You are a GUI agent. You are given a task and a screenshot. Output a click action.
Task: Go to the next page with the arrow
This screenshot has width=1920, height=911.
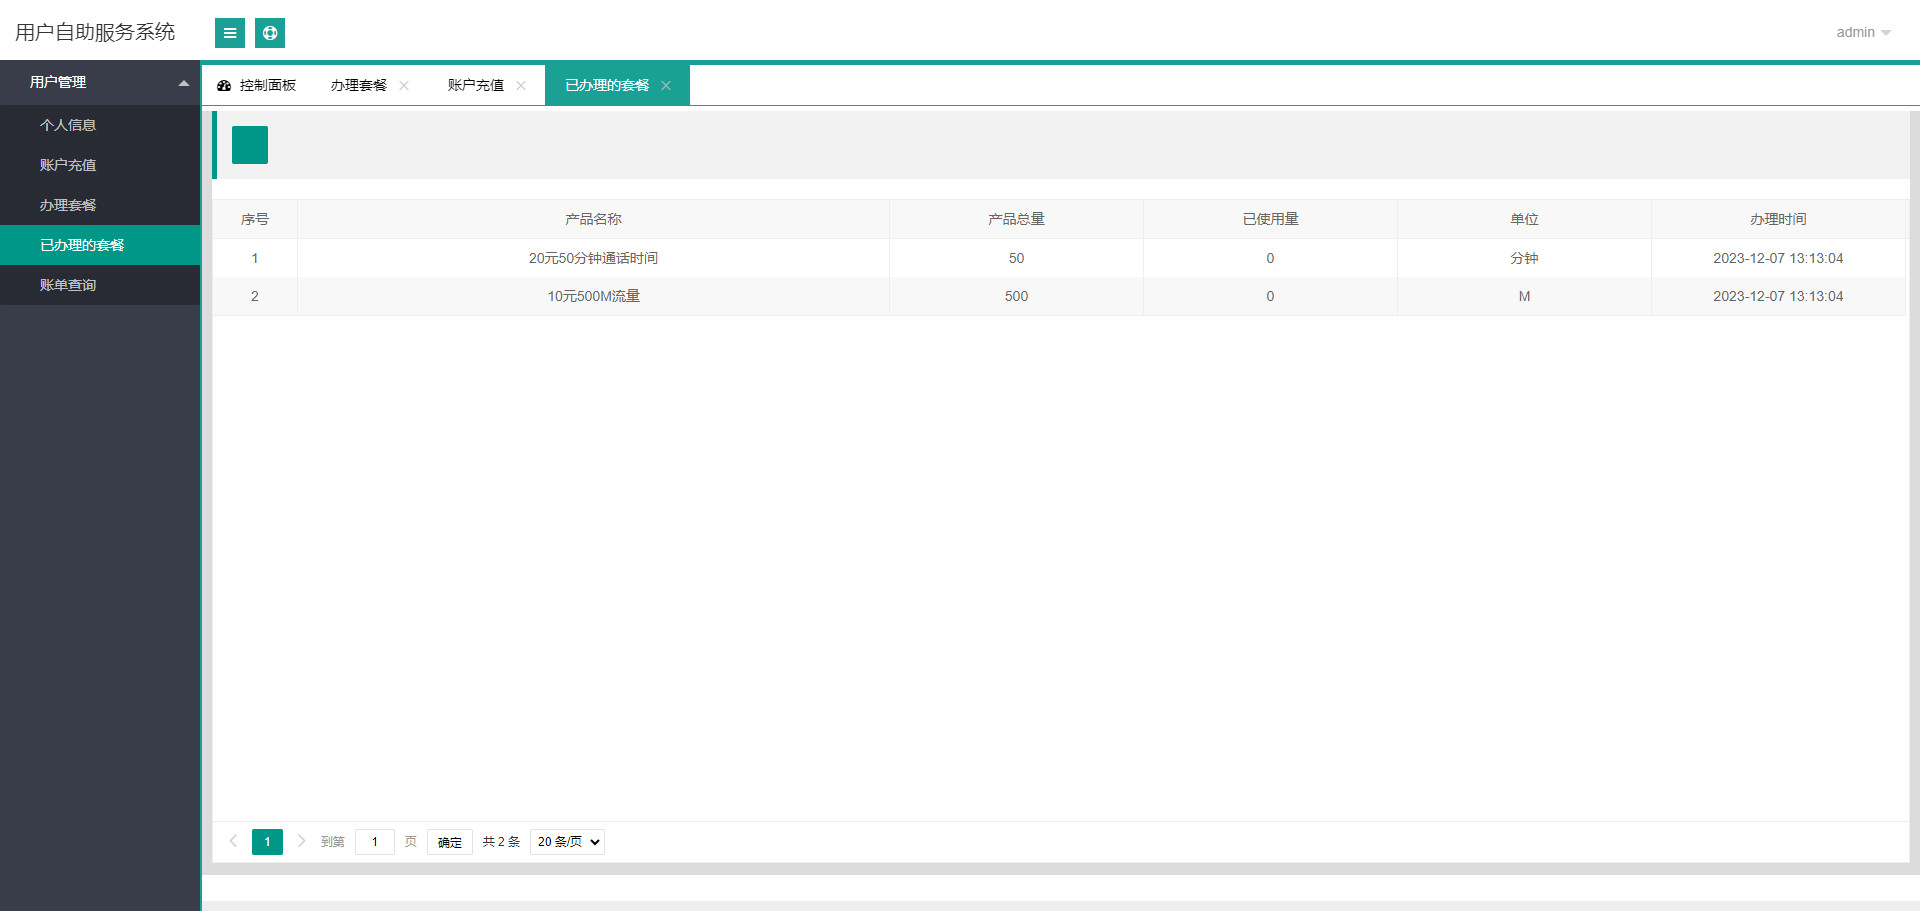(301, 841)
